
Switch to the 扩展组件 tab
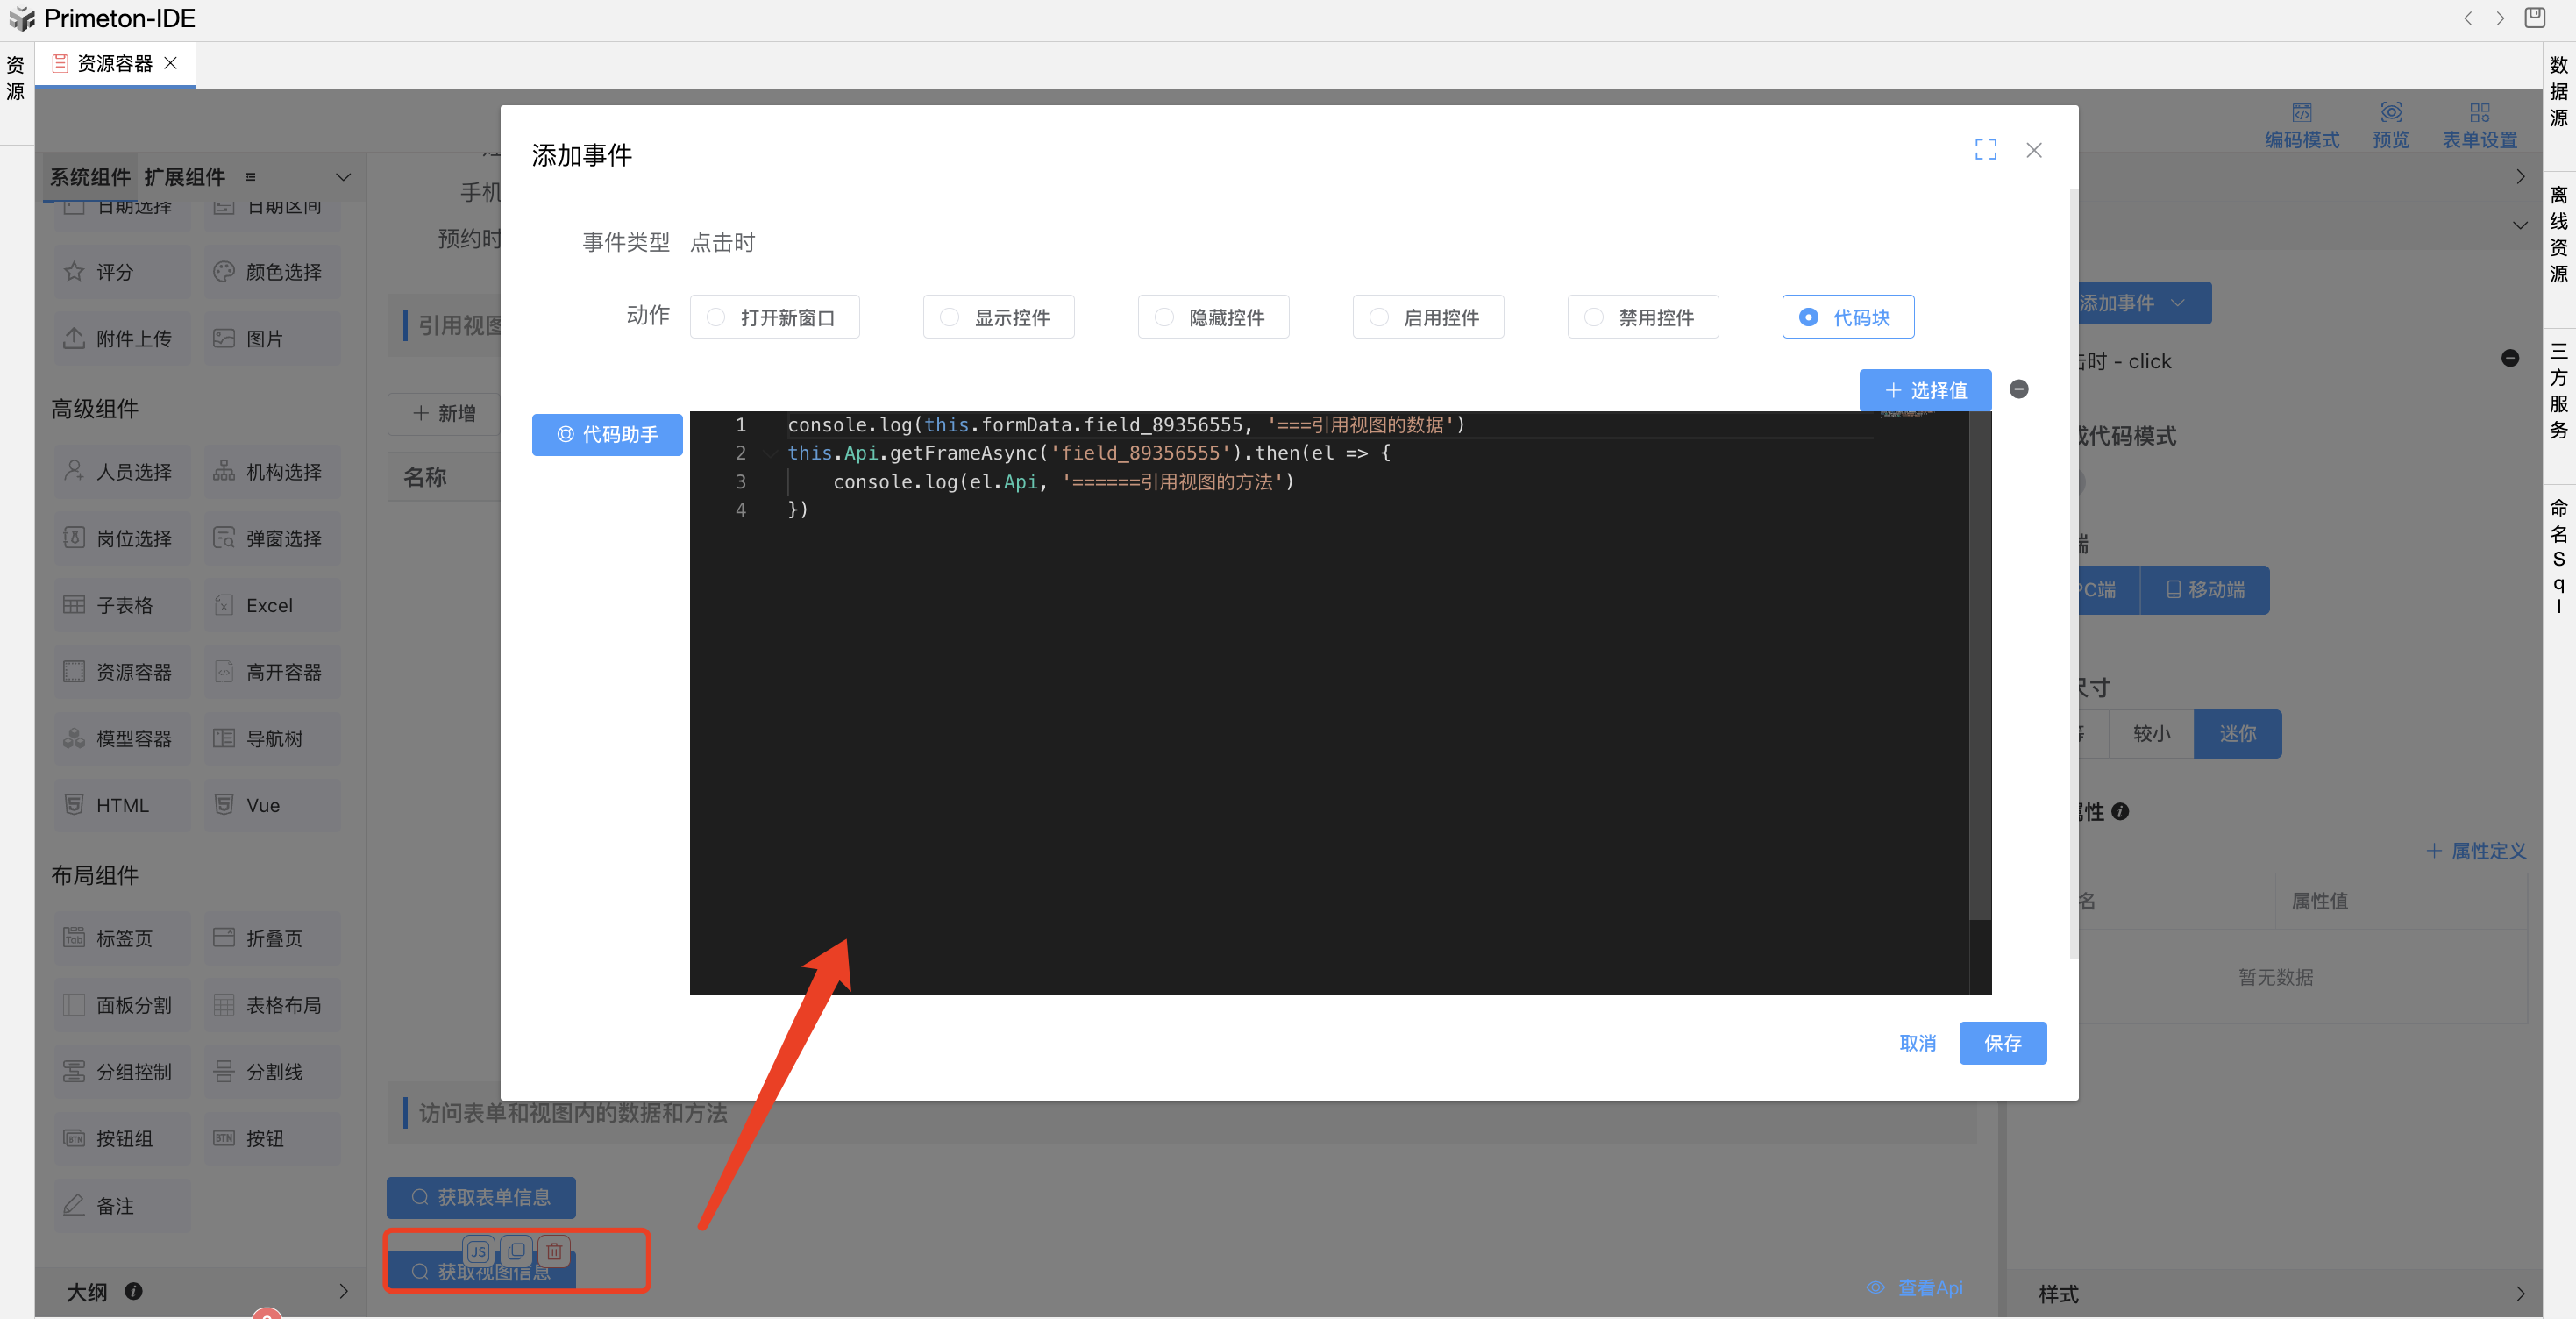[x=184, y=177]
